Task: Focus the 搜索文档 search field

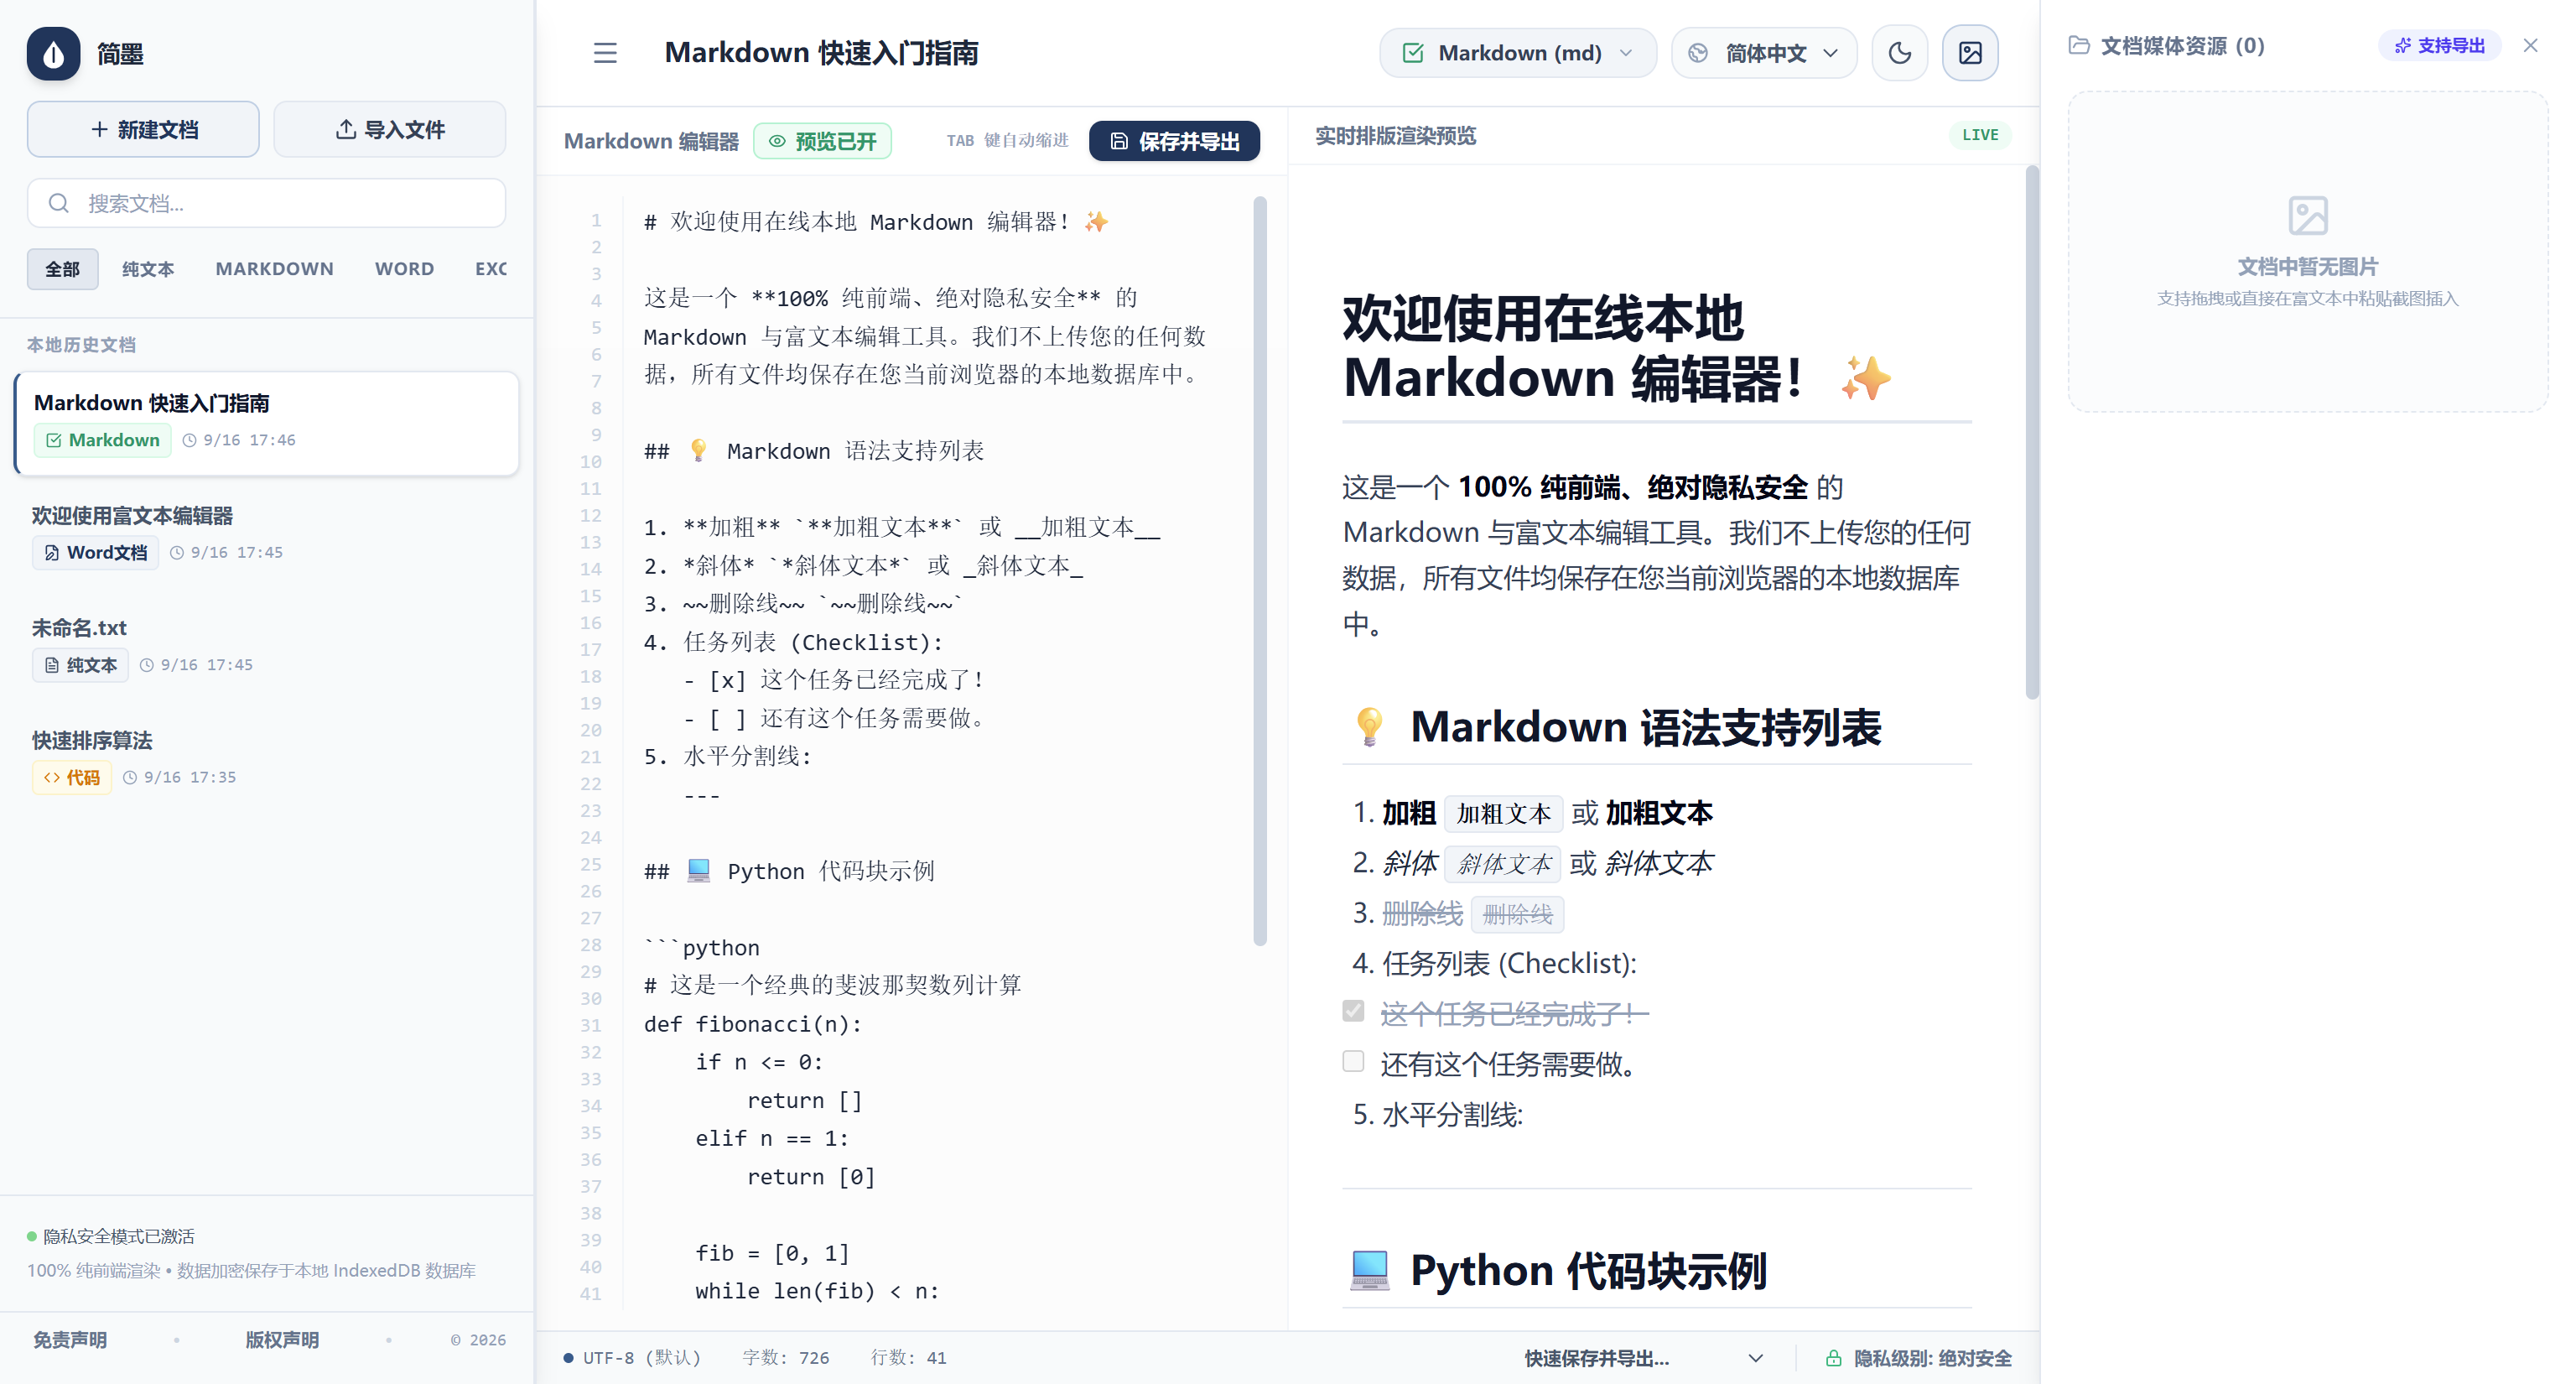Action: tap(266, 203)
